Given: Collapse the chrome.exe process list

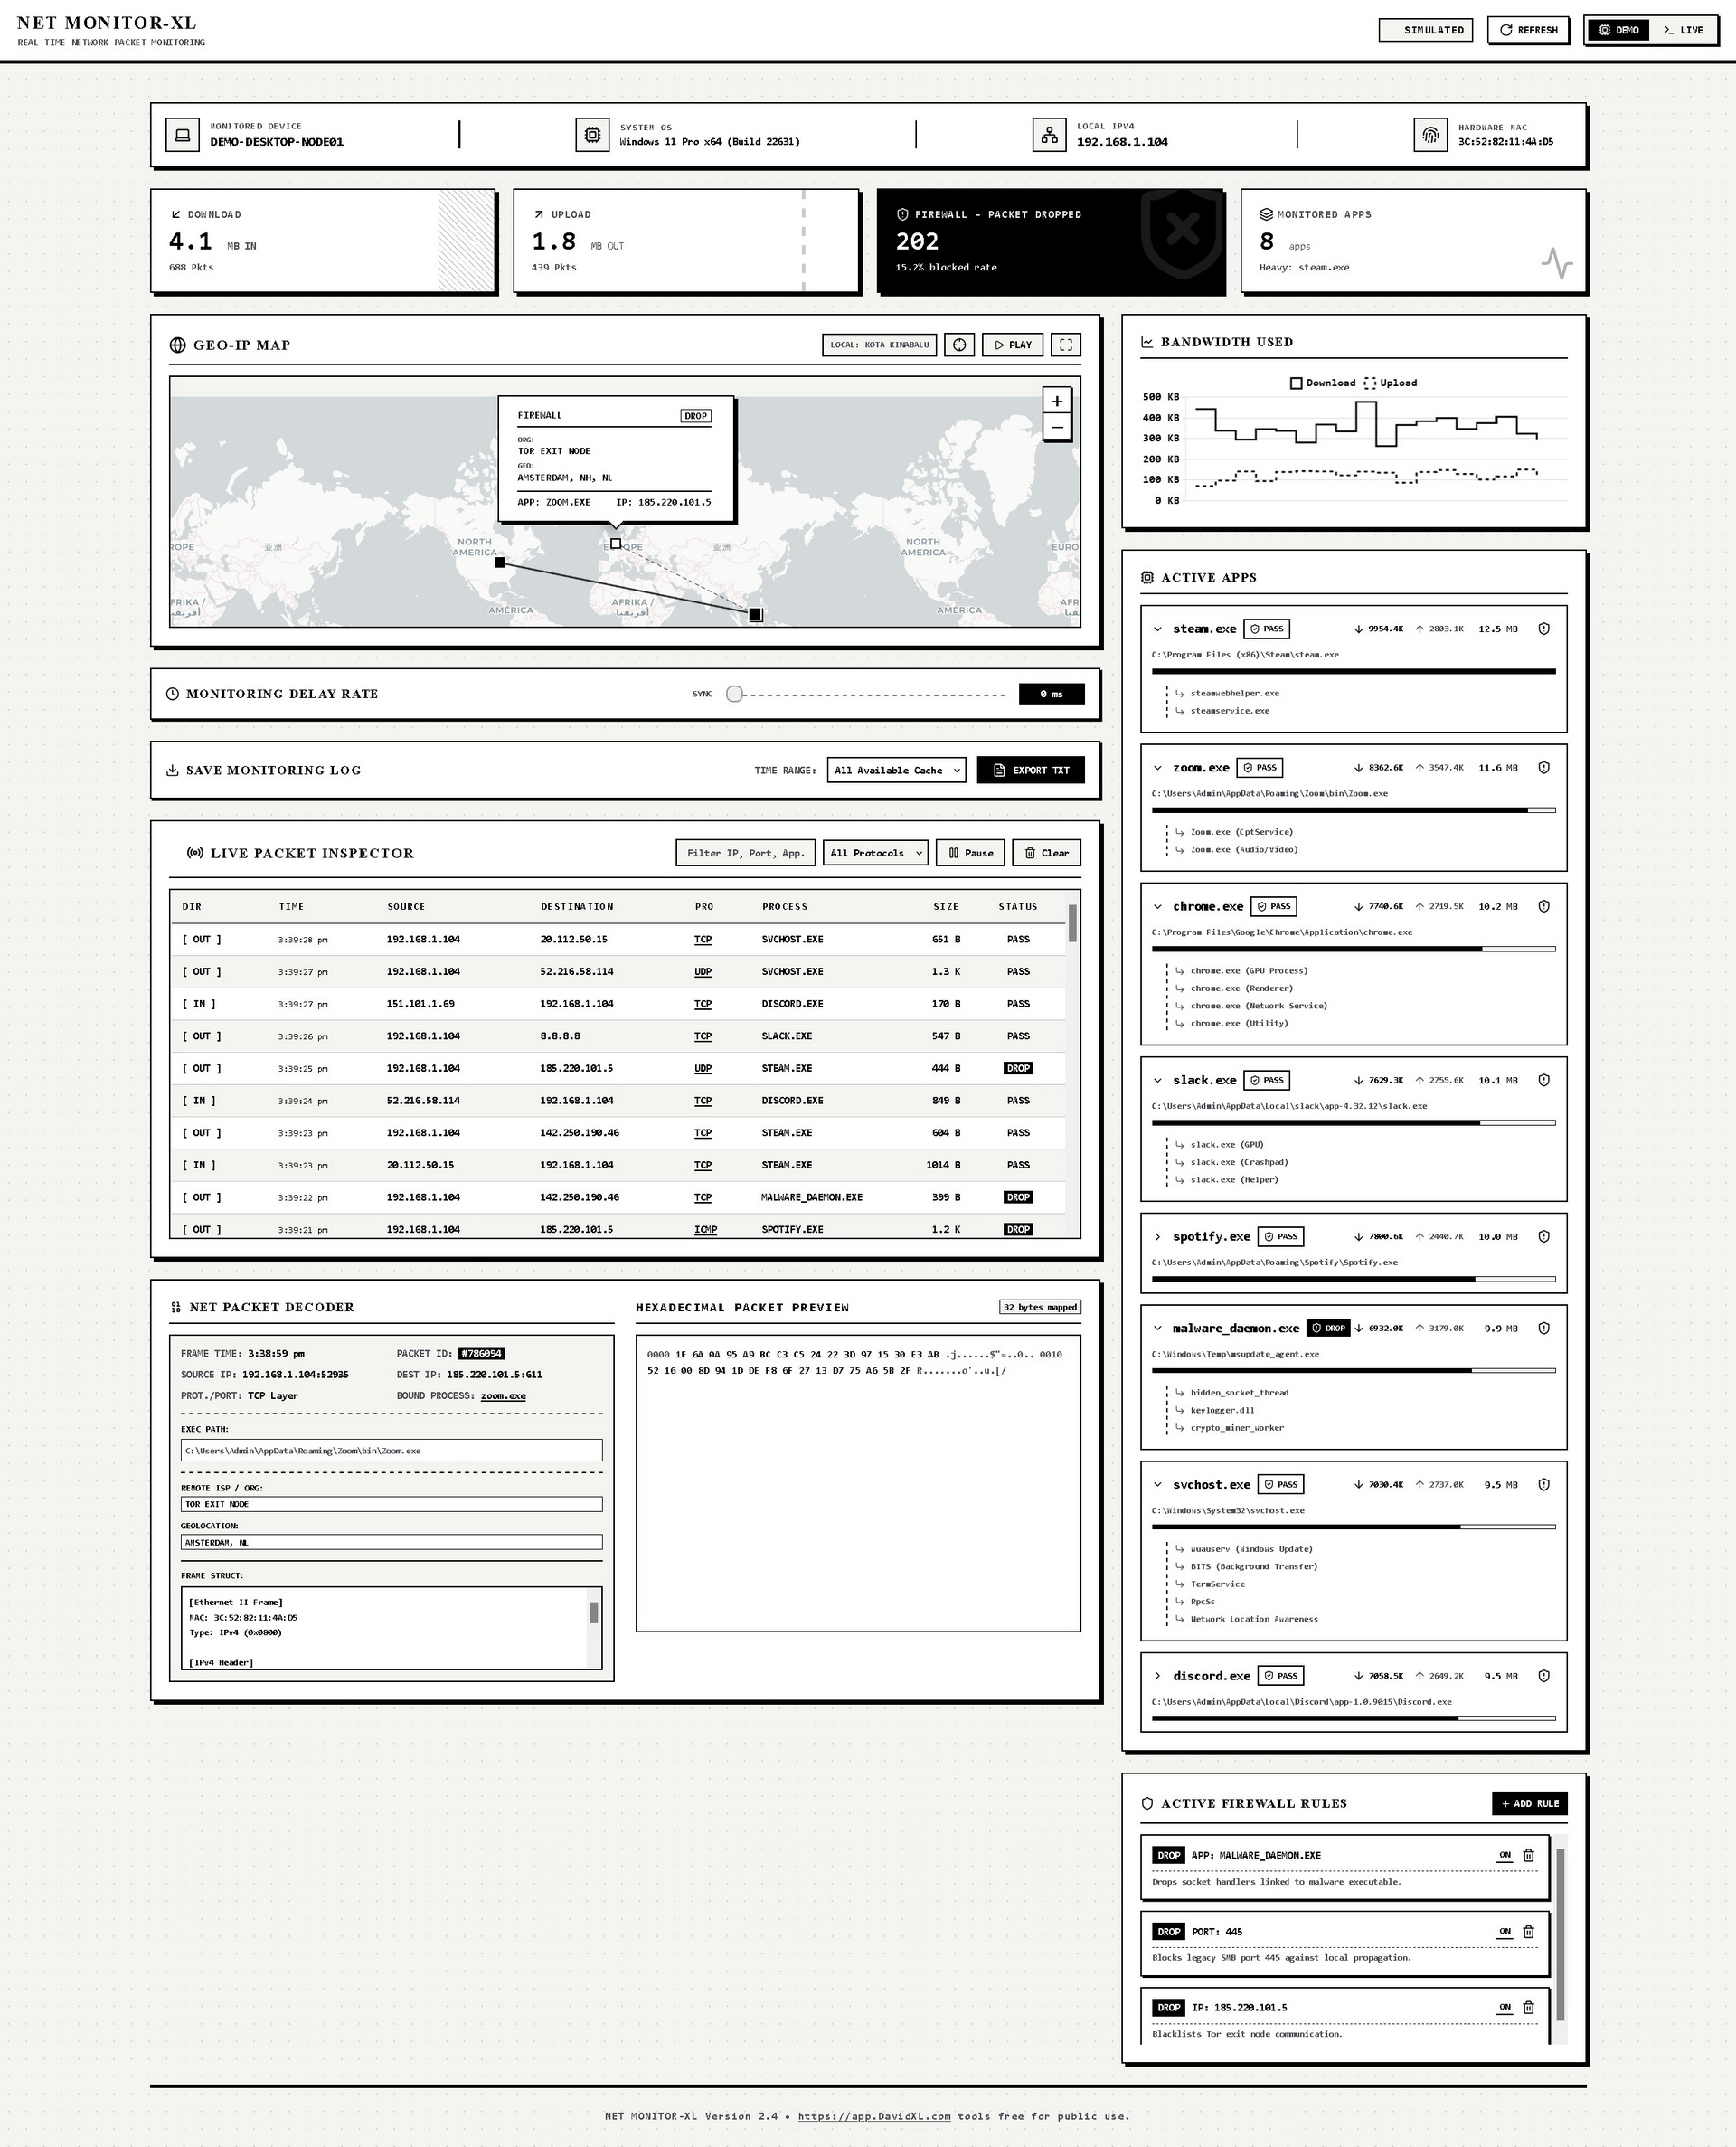Looking at the screenshot, I should [x=1157, y=907].
